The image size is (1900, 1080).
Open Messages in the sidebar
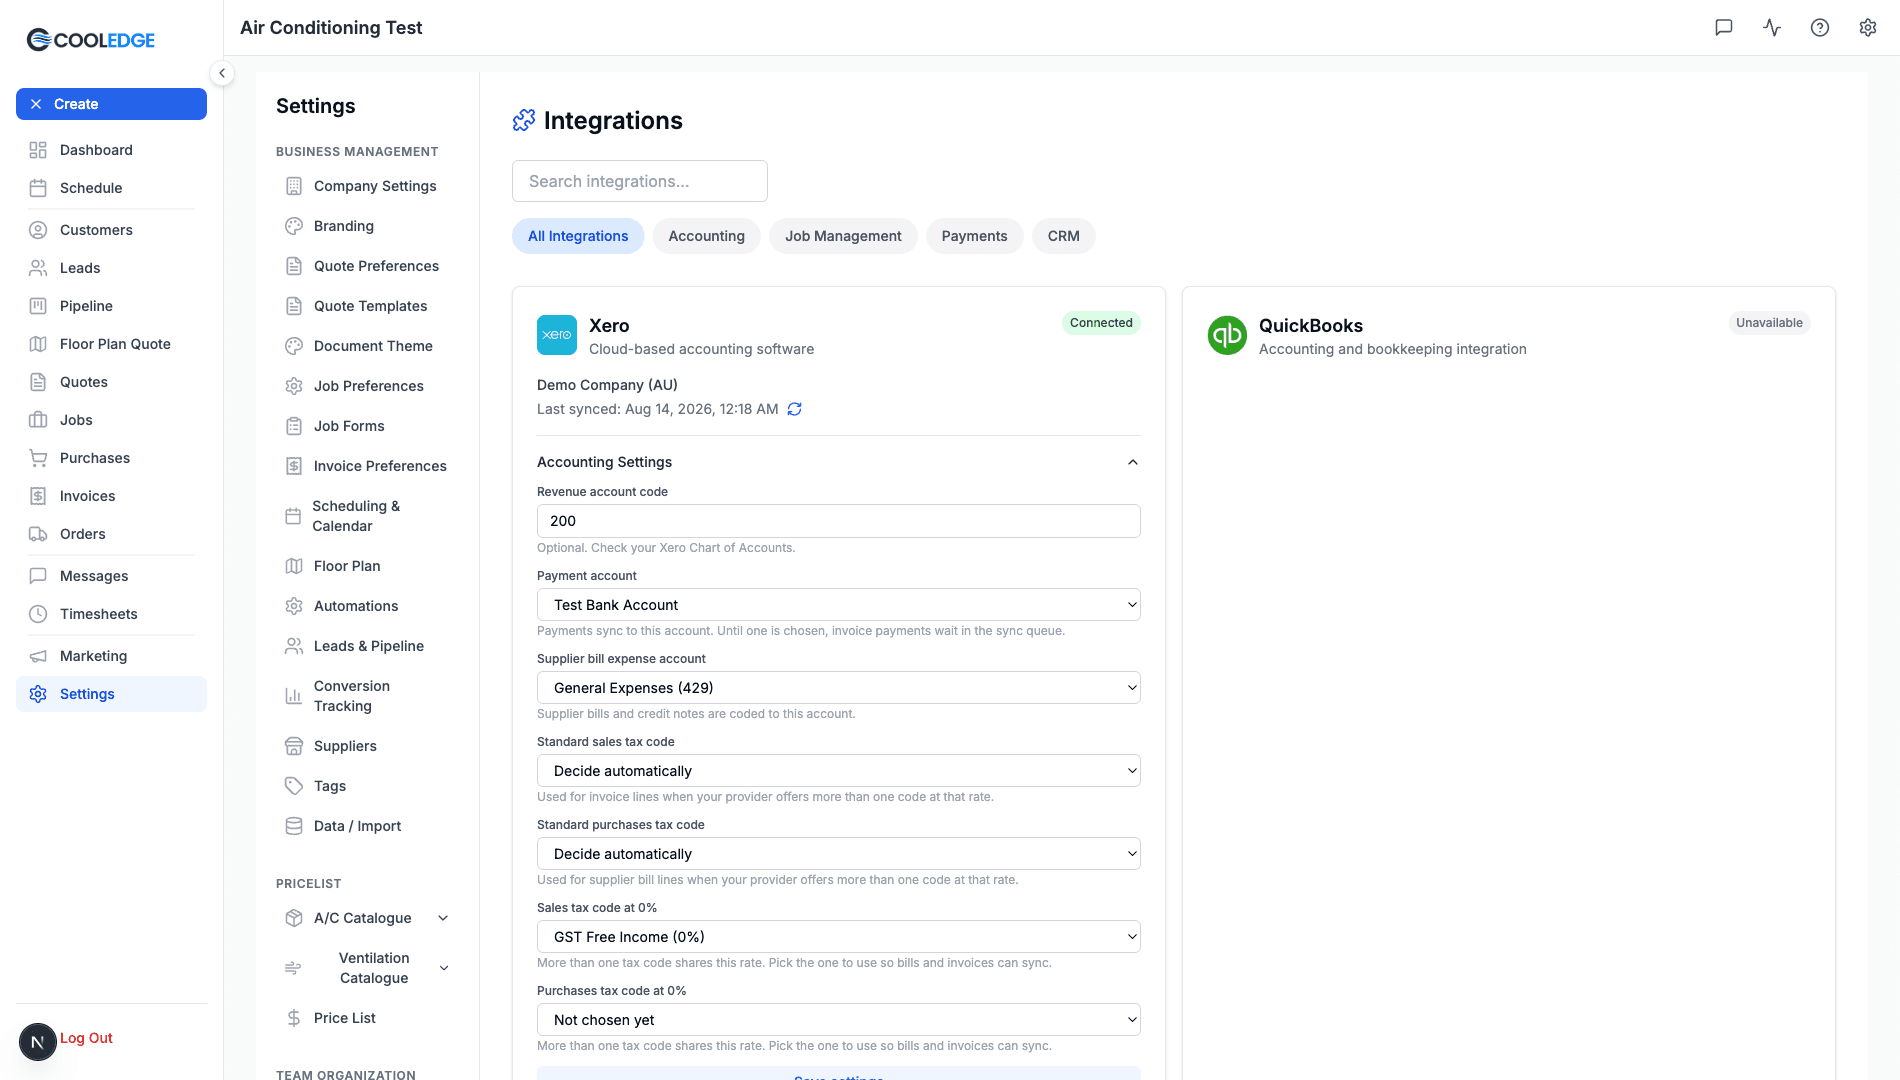point(111,576)
